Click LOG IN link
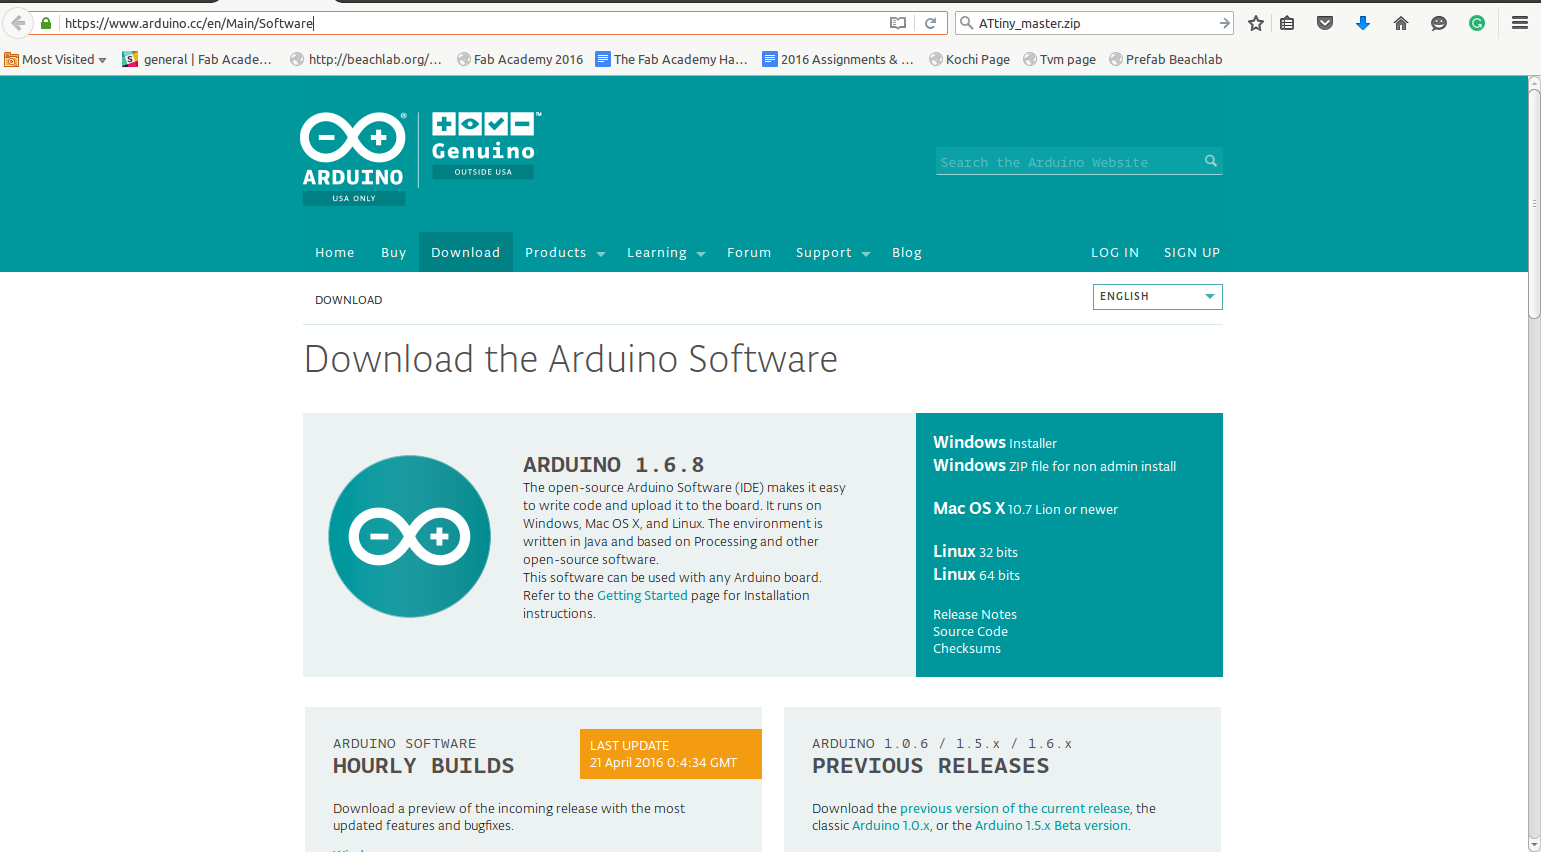 1115,252
